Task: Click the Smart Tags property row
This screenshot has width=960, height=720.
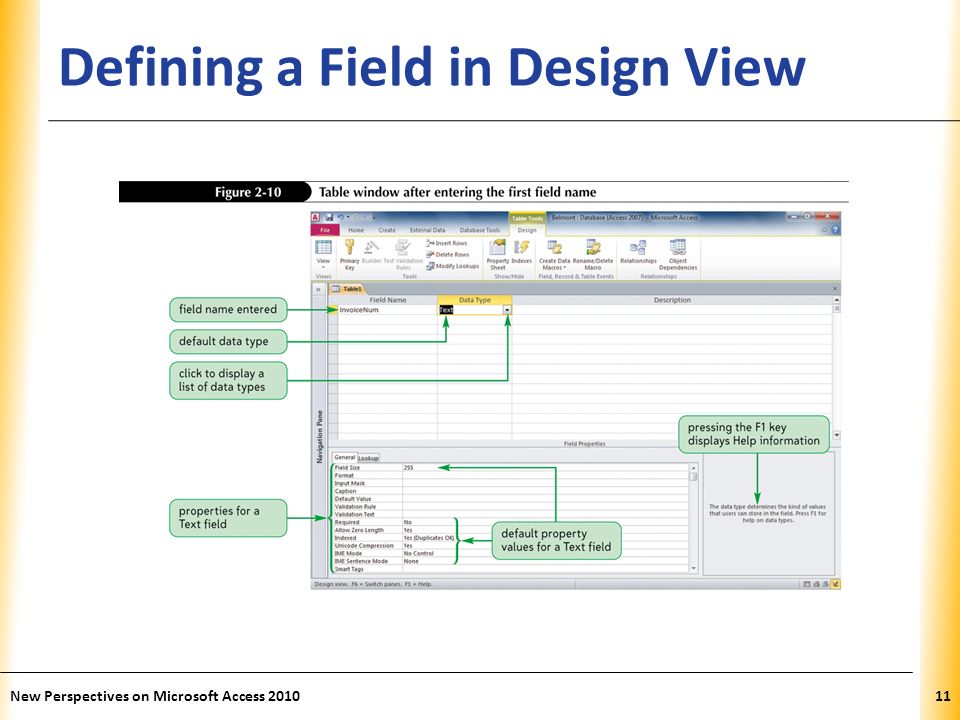Action: click(511, 569)
